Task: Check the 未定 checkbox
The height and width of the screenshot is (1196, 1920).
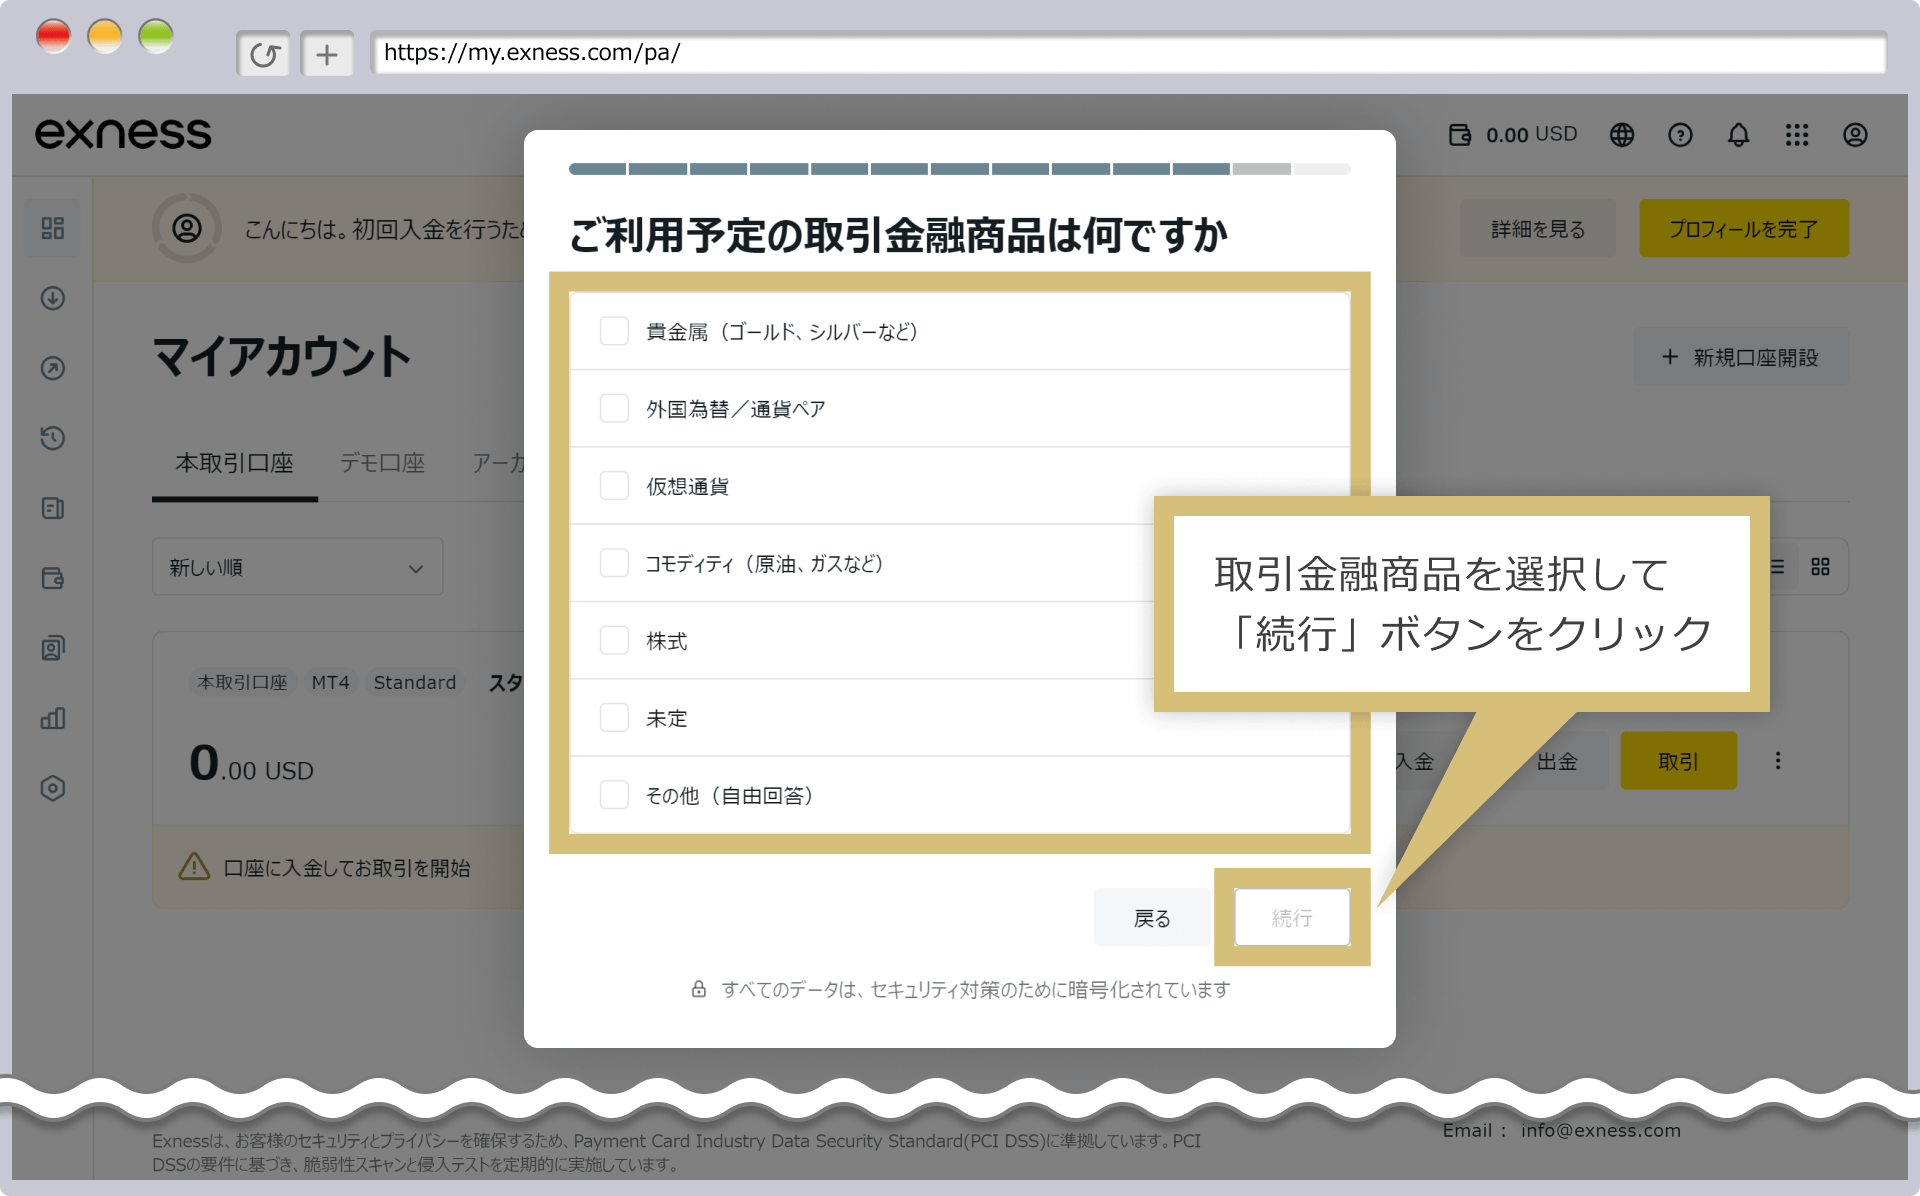Action: tap(614, 717)
